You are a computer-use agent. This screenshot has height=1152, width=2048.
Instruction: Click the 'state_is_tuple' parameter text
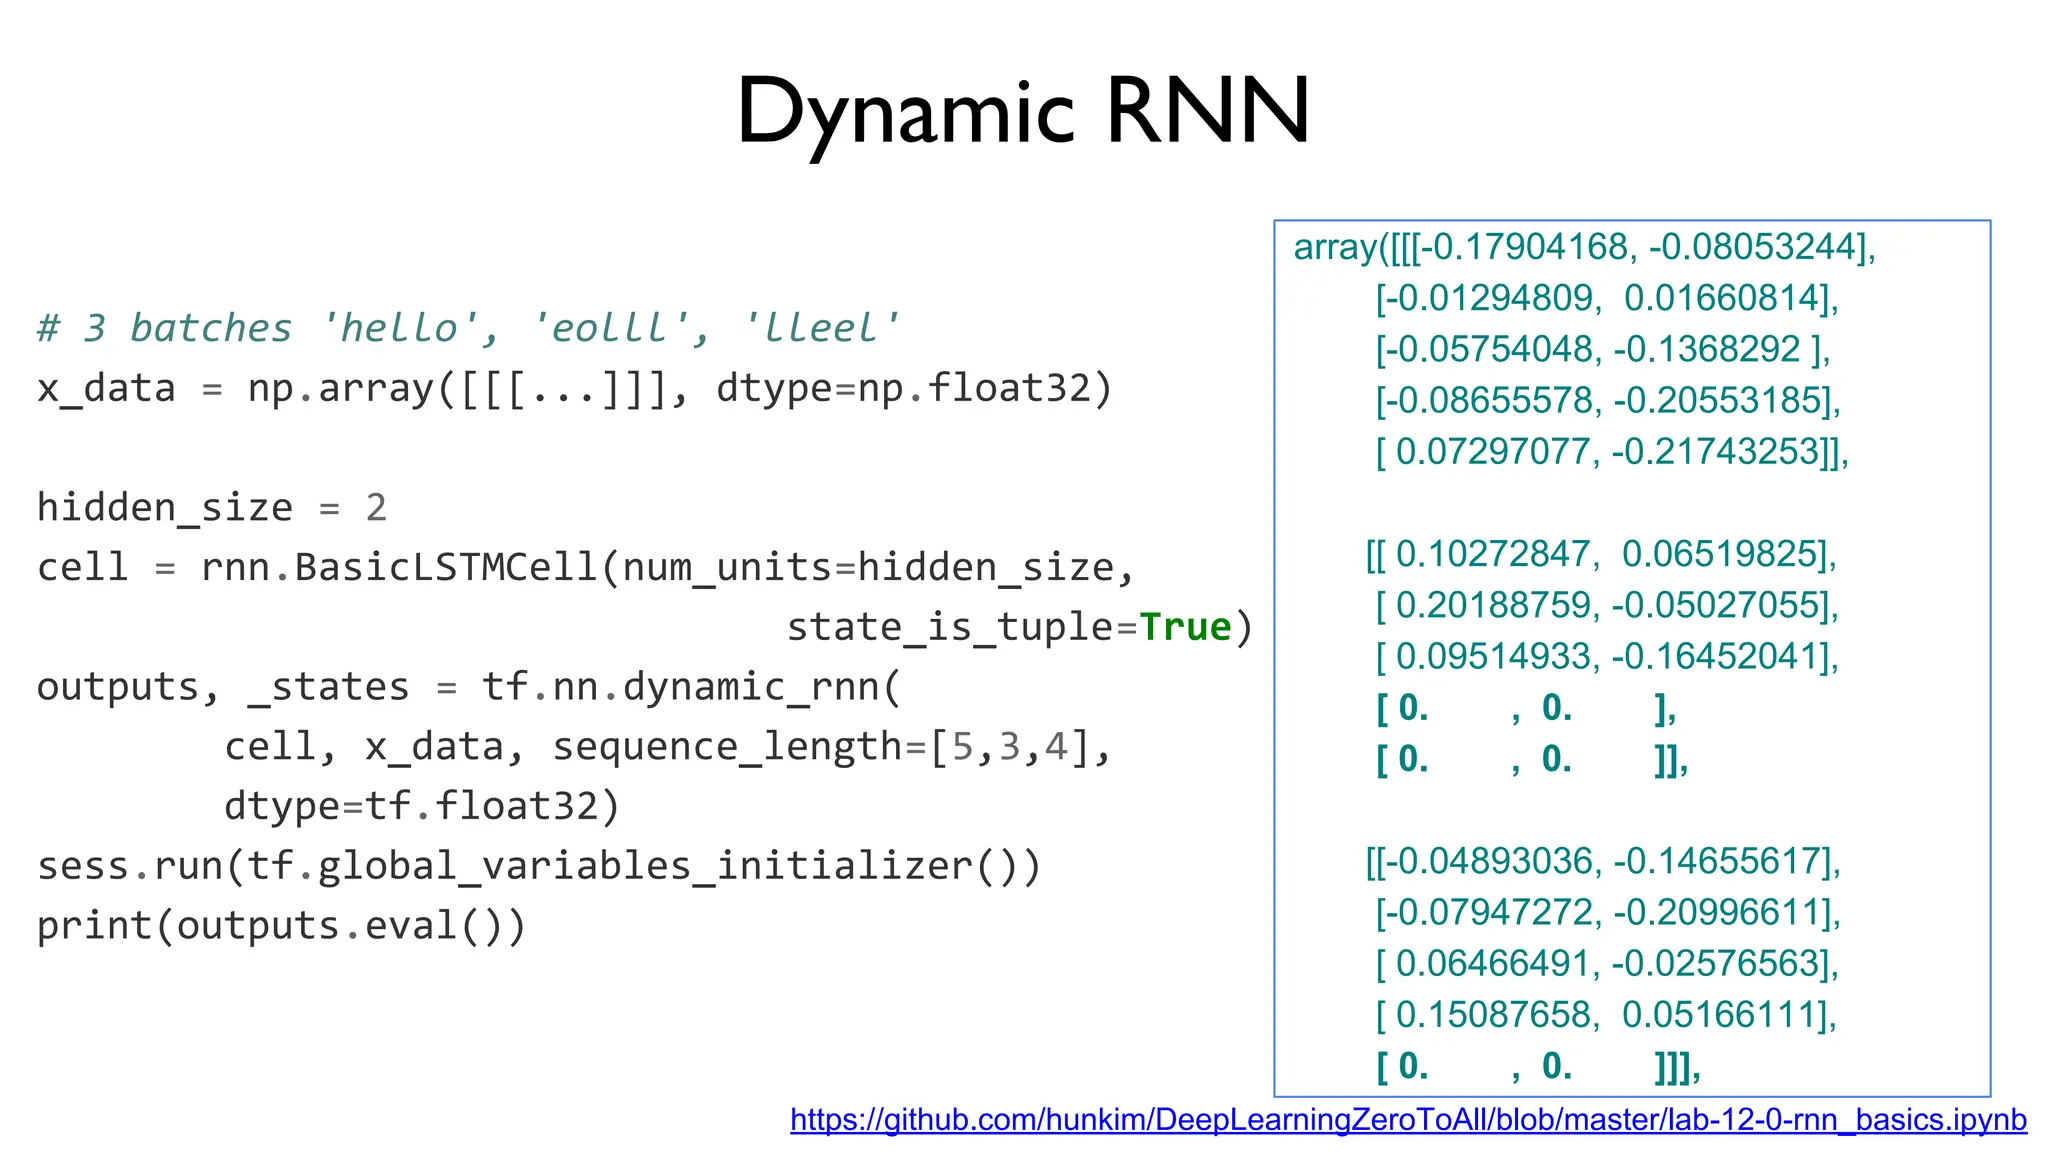click(x=949, y=627)
